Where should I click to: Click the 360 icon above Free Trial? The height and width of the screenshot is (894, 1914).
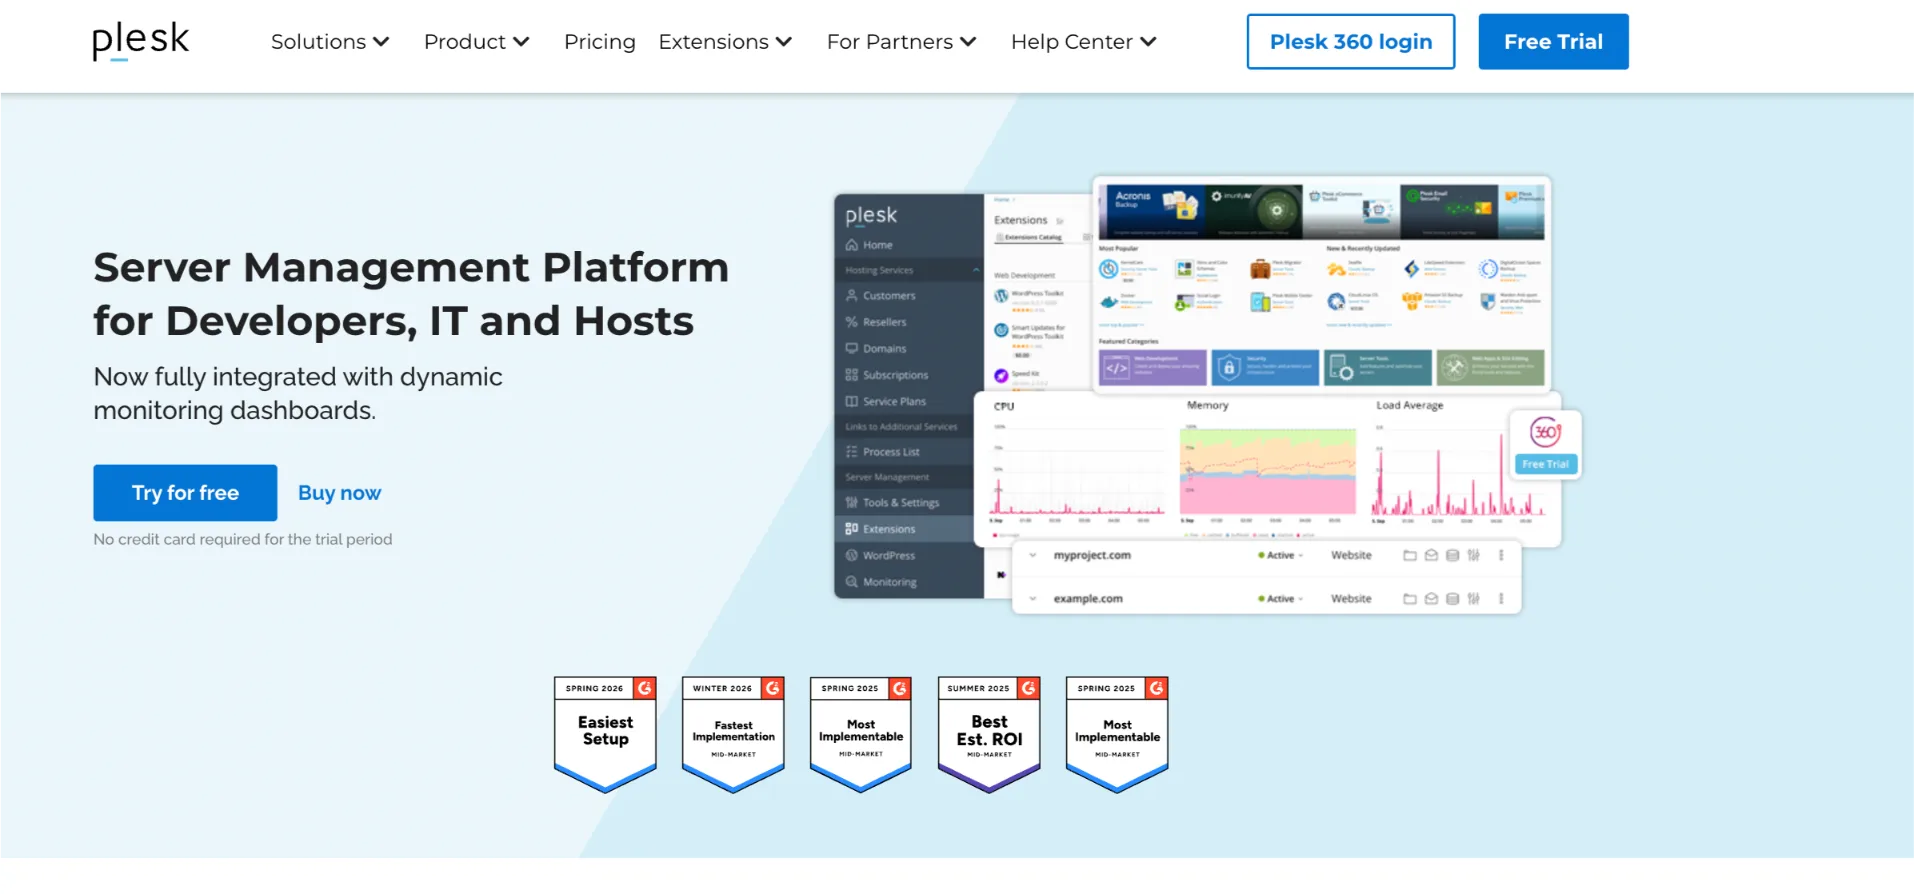click(x=1545, y=432)
